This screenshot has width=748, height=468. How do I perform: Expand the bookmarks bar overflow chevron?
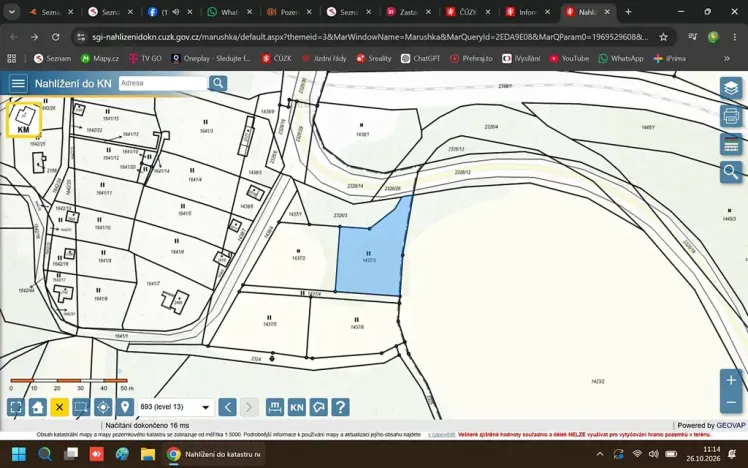click(727, 59)
